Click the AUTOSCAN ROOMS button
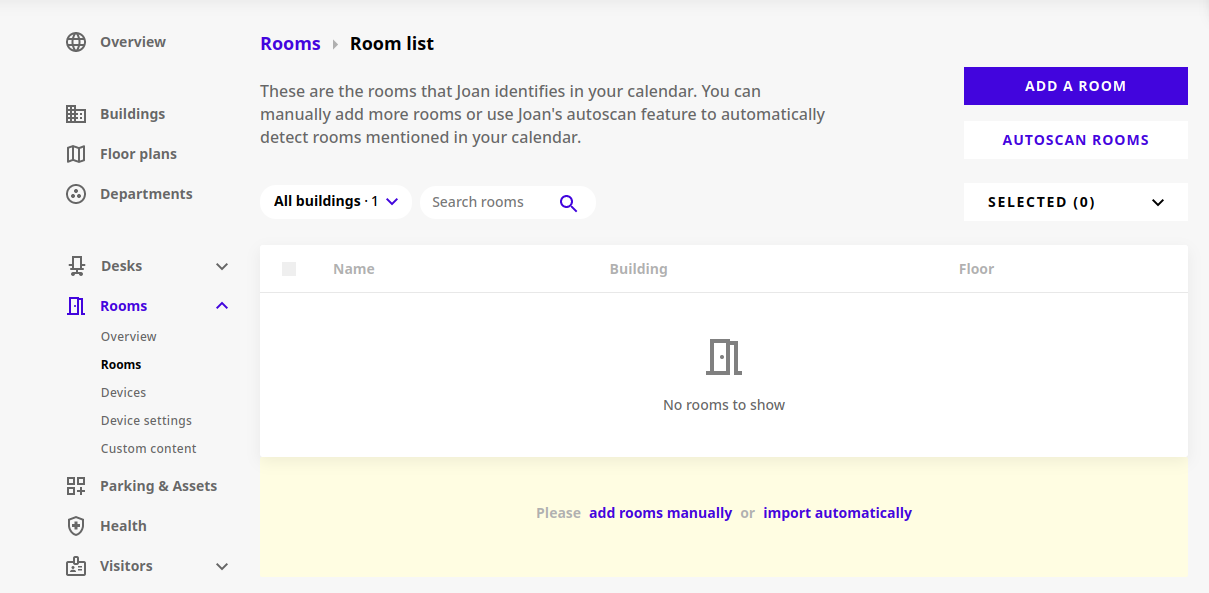 (1076, 140)
